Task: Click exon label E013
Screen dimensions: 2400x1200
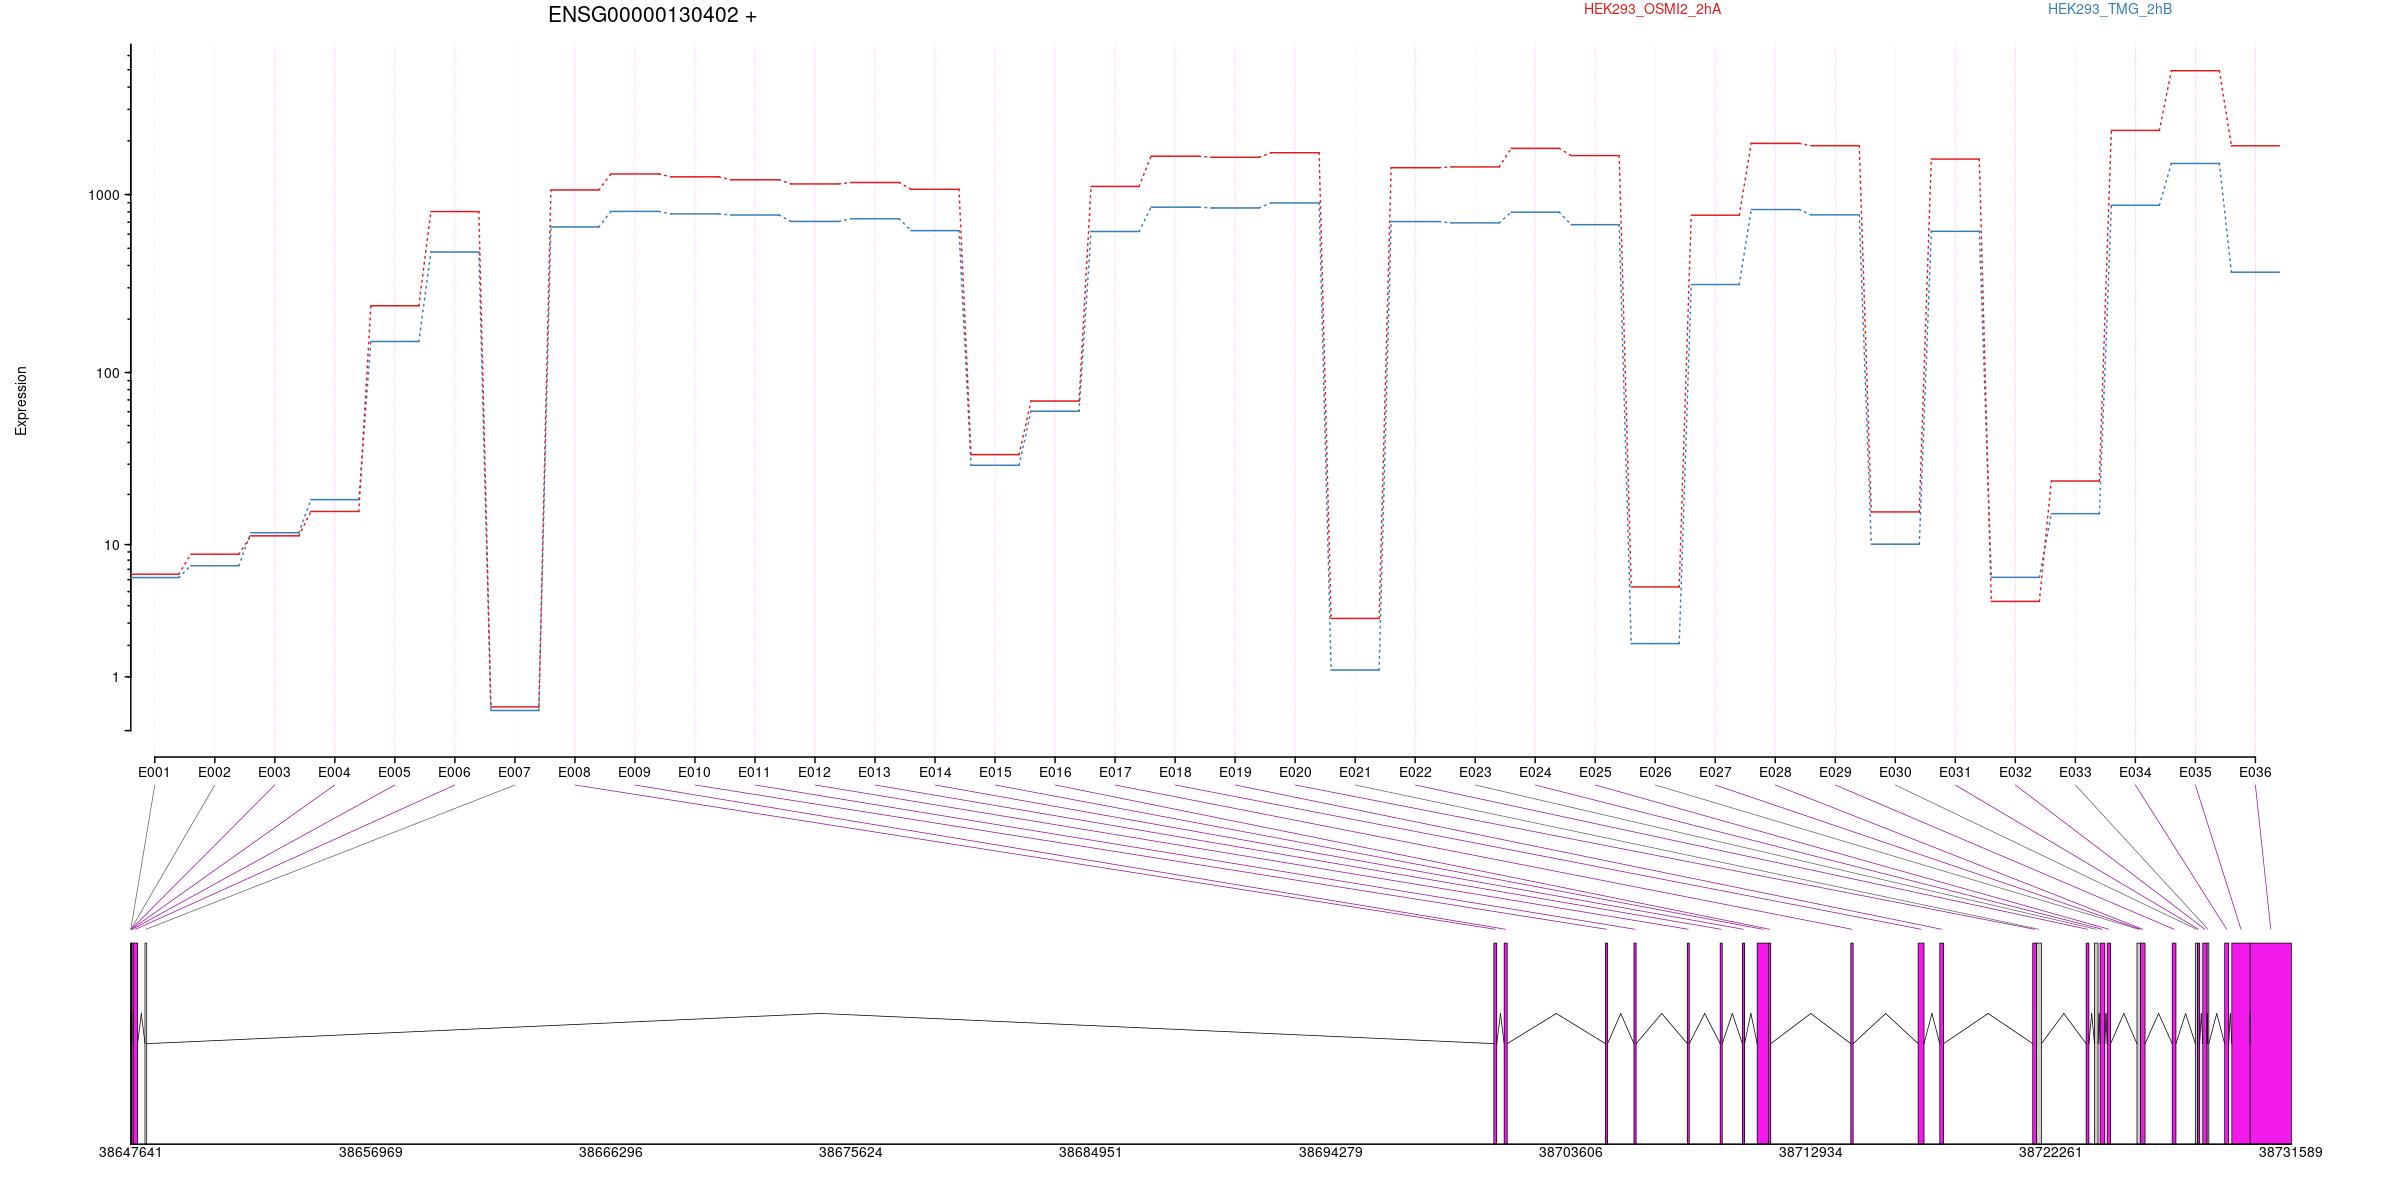Action: click(x=874, y=772)
